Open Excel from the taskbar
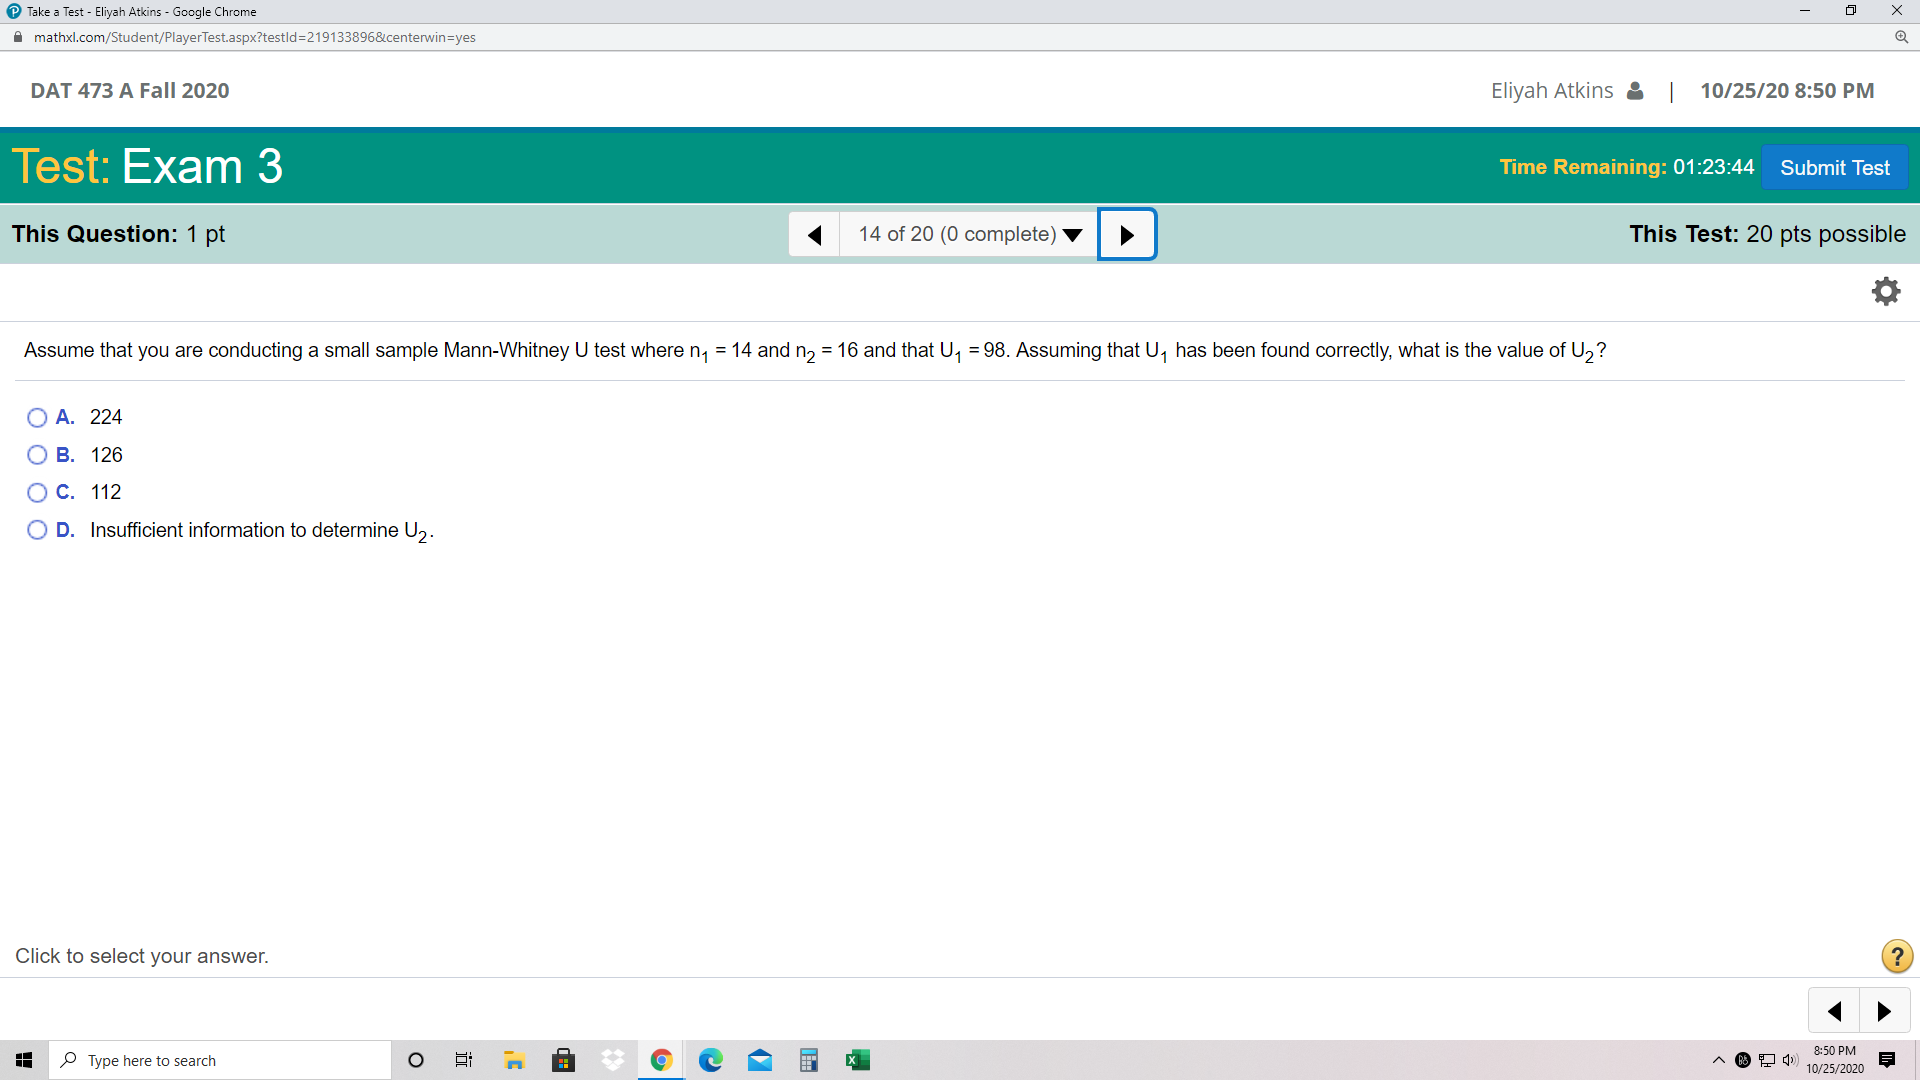This screenshot has width=1920, height=1080. pos(857,1060)
